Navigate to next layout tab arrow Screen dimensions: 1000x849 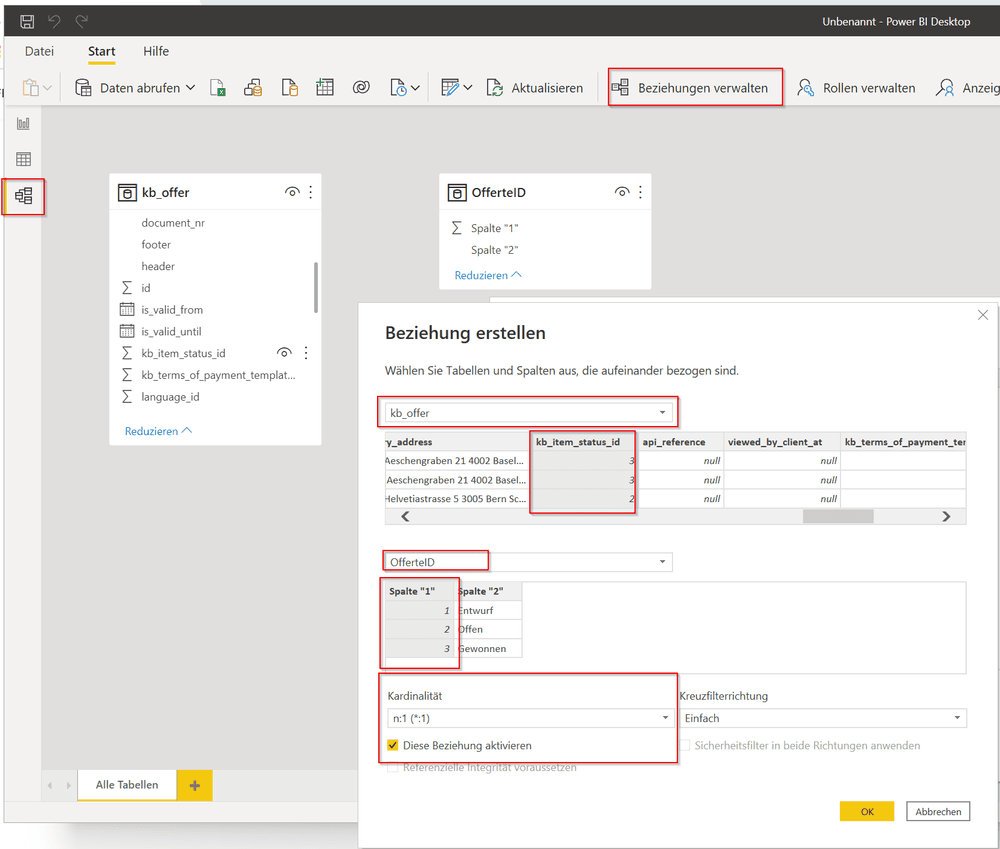coord(68,785)
